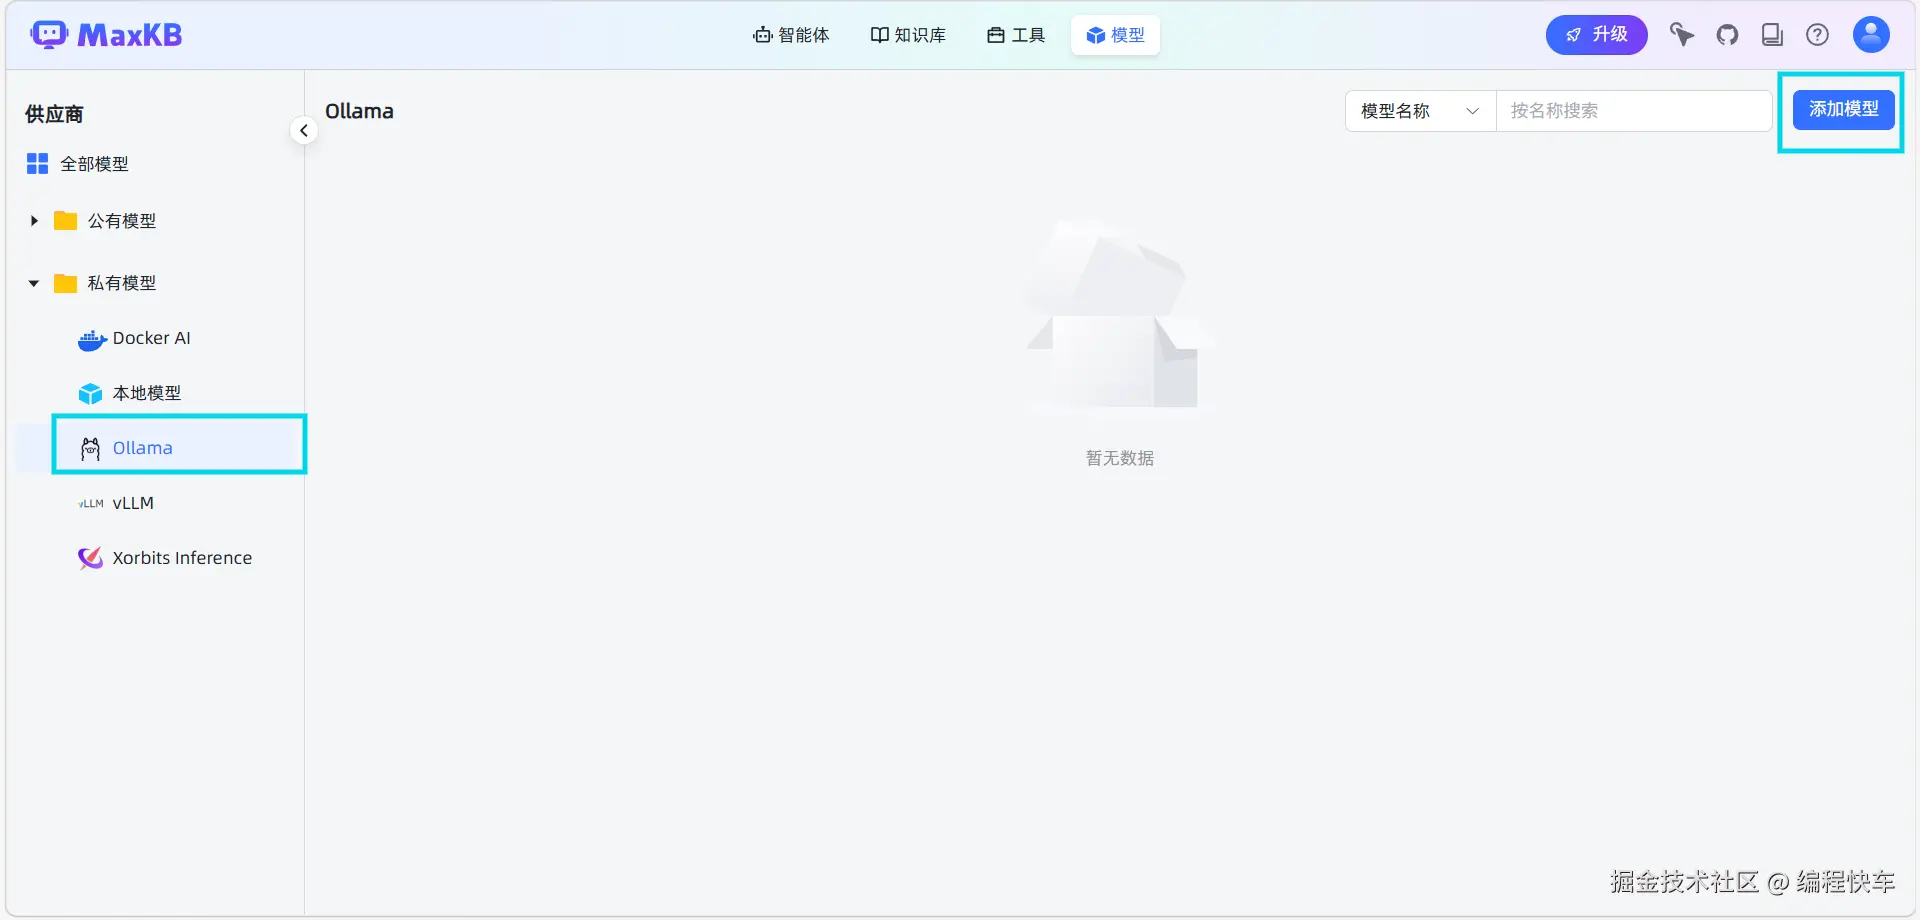Click the 升级 upgrade button
The height and width of the screenshot is (920, 1920).
pos(1596,35)
